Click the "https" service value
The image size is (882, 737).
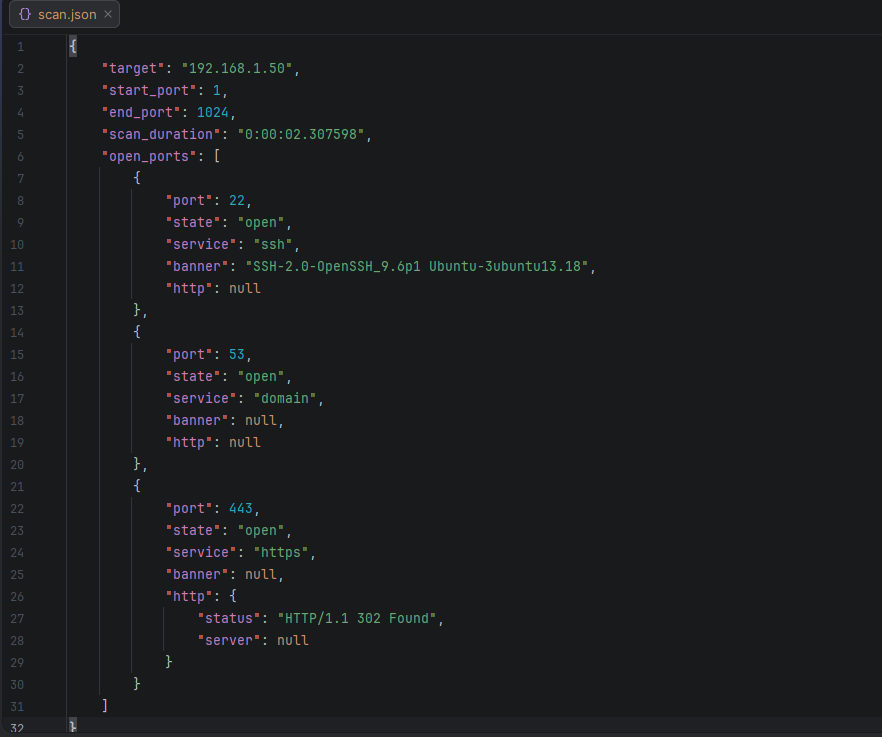click(281, 552)
